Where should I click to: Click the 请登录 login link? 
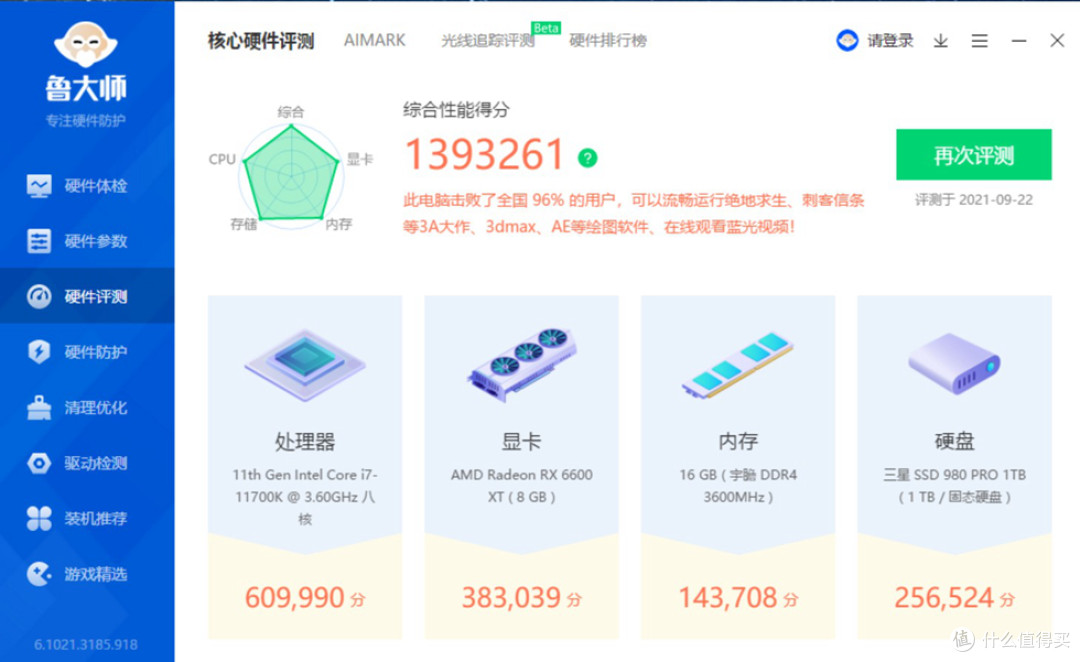tap(890, 41)
